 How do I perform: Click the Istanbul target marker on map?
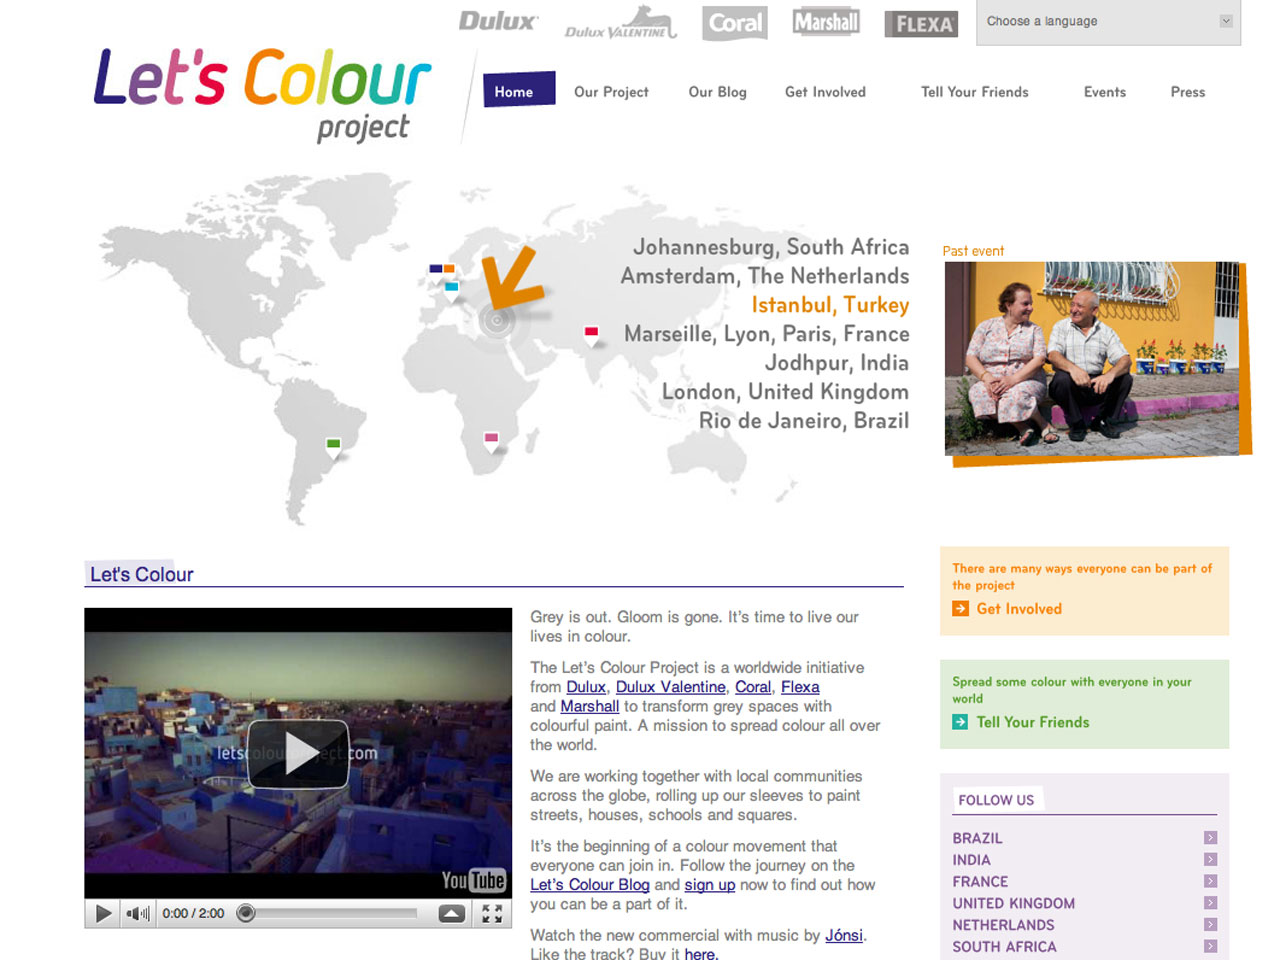coord(497,320)
